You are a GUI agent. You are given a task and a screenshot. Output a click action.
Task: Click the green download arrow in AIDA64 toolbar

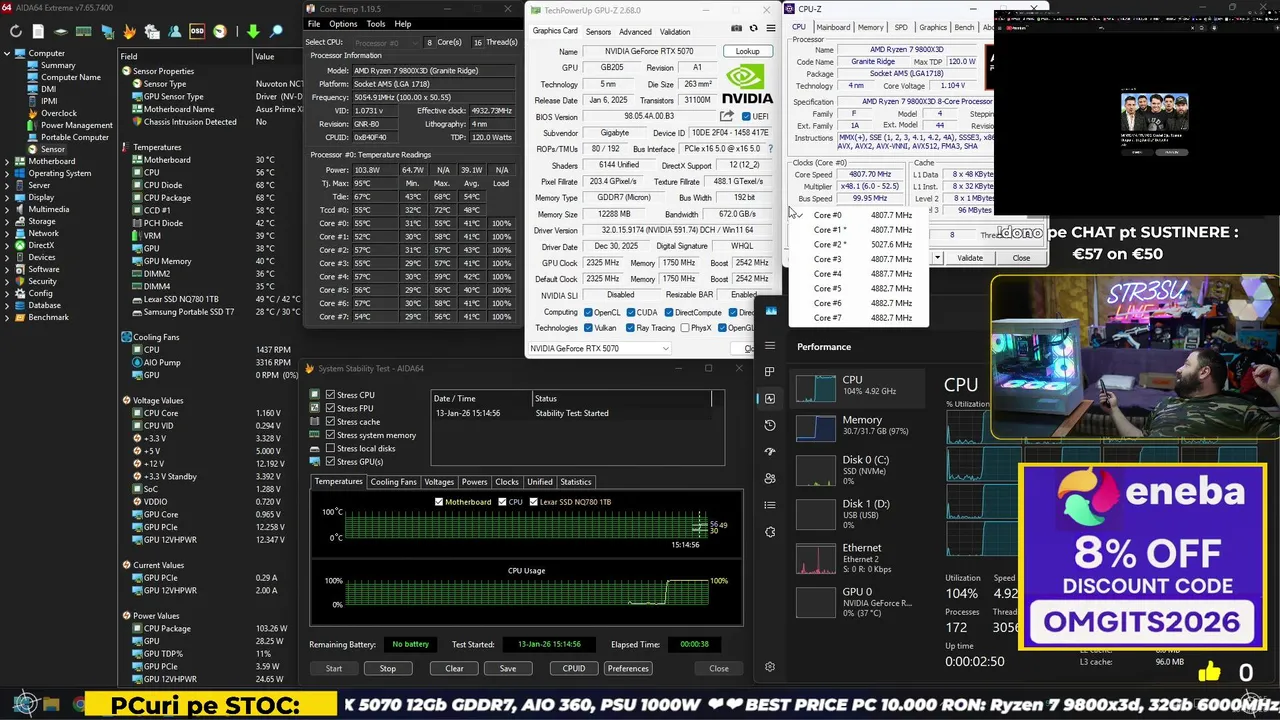coord(253,31)
